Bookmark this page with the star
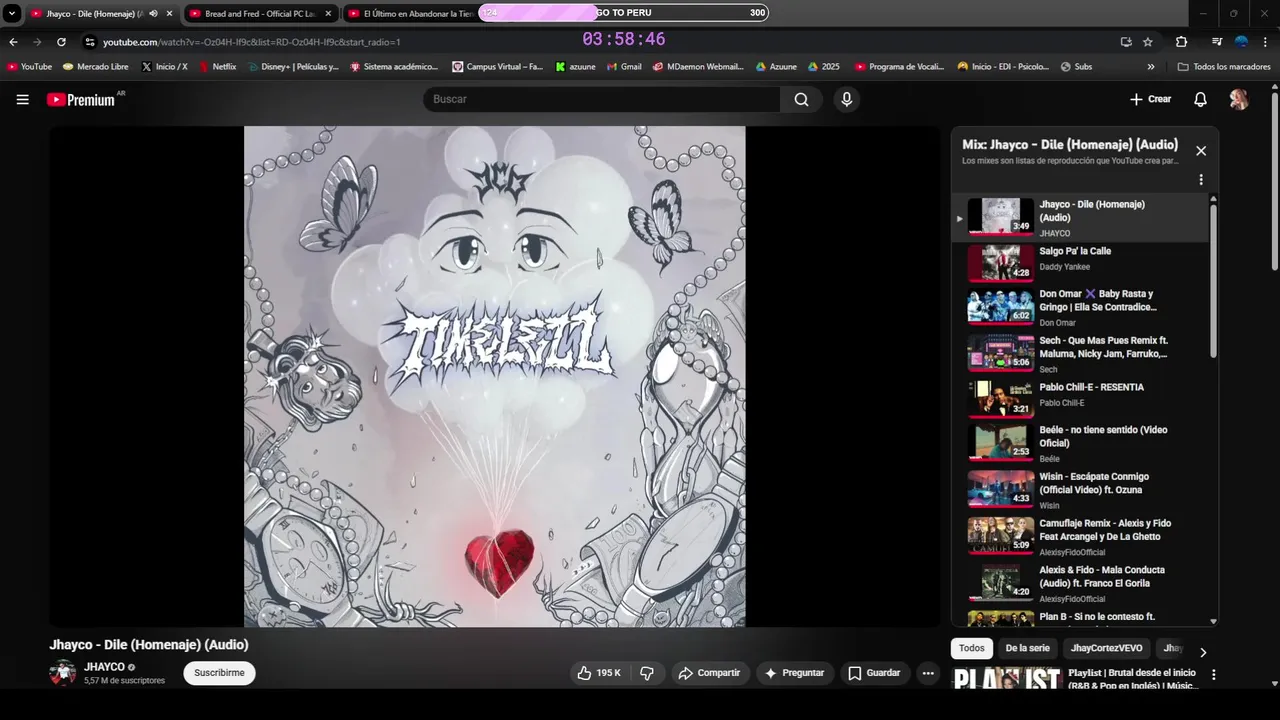 1148,42
